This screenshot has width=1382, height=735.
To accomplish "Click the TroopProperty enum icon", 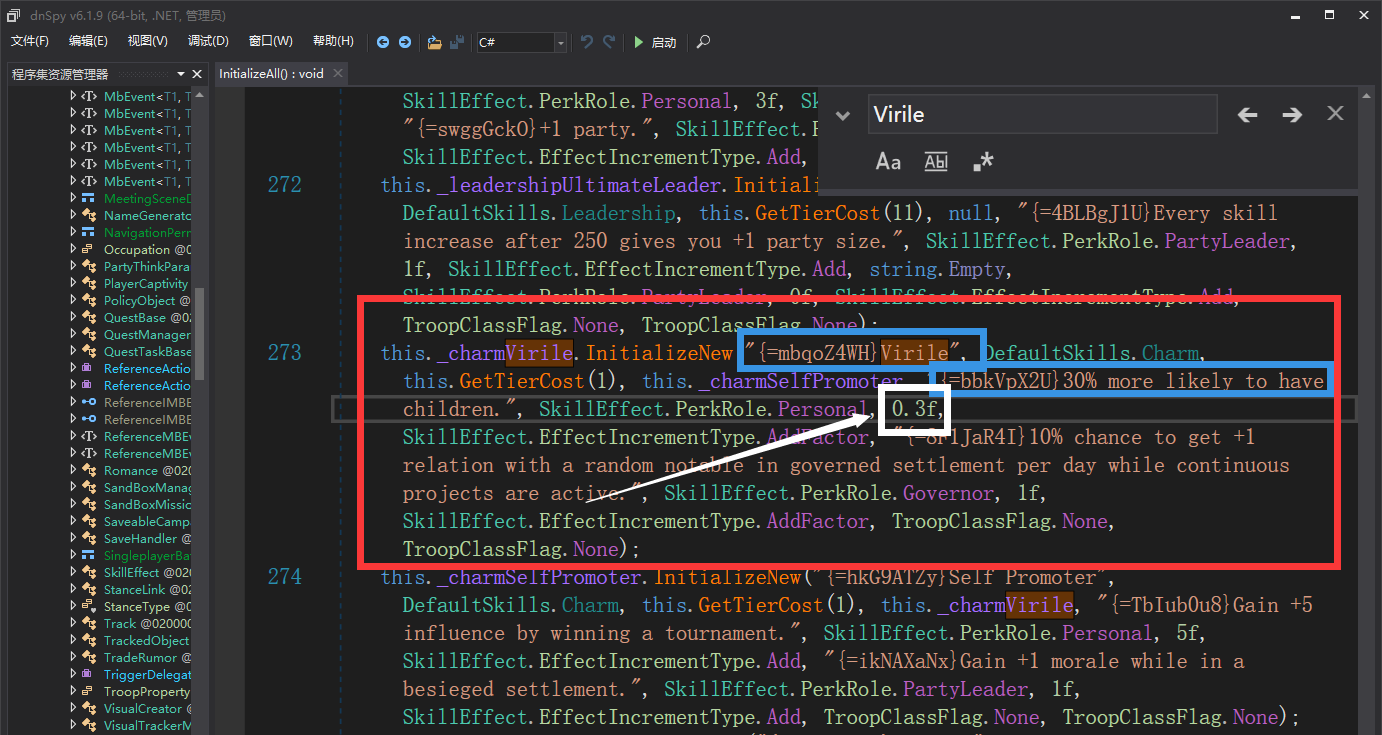I will pos(89,691).
